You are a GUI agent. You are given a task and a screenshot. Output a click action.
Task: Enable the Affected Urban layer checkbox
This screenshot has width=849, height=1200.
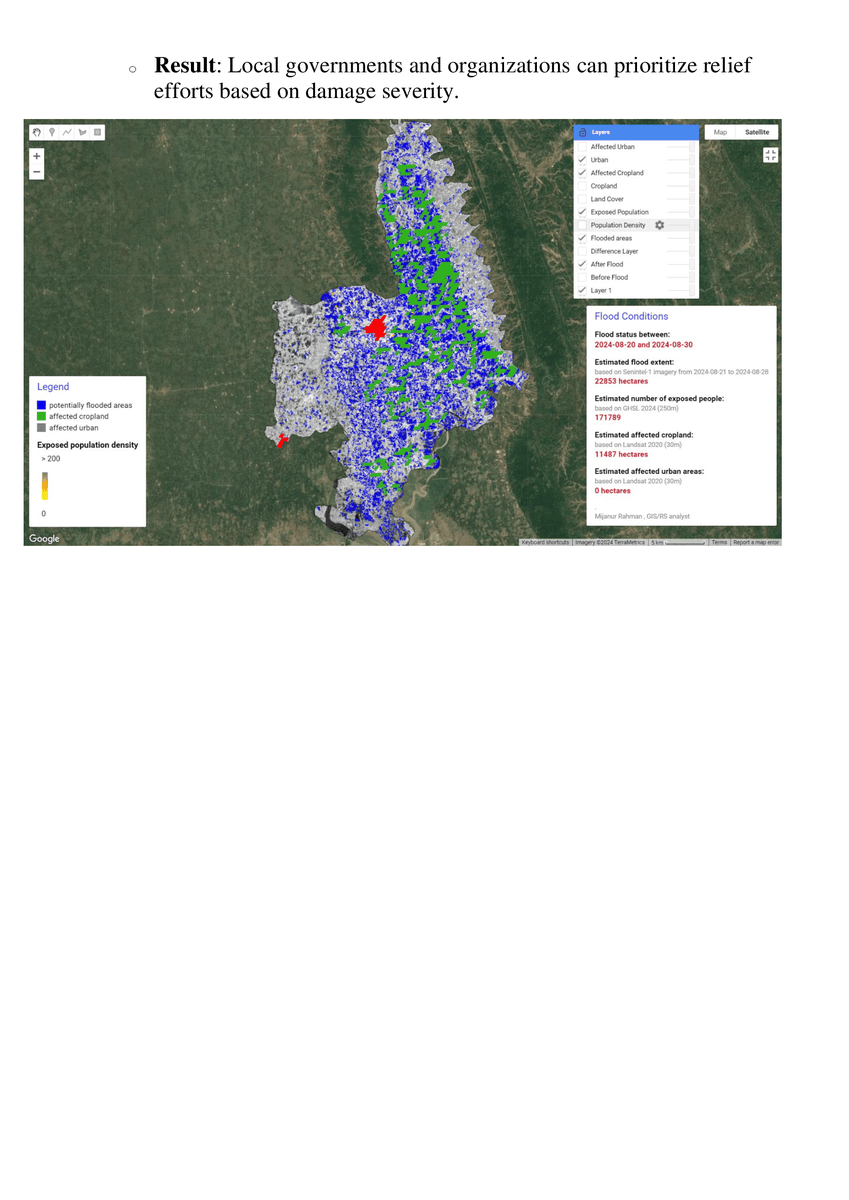582,147
